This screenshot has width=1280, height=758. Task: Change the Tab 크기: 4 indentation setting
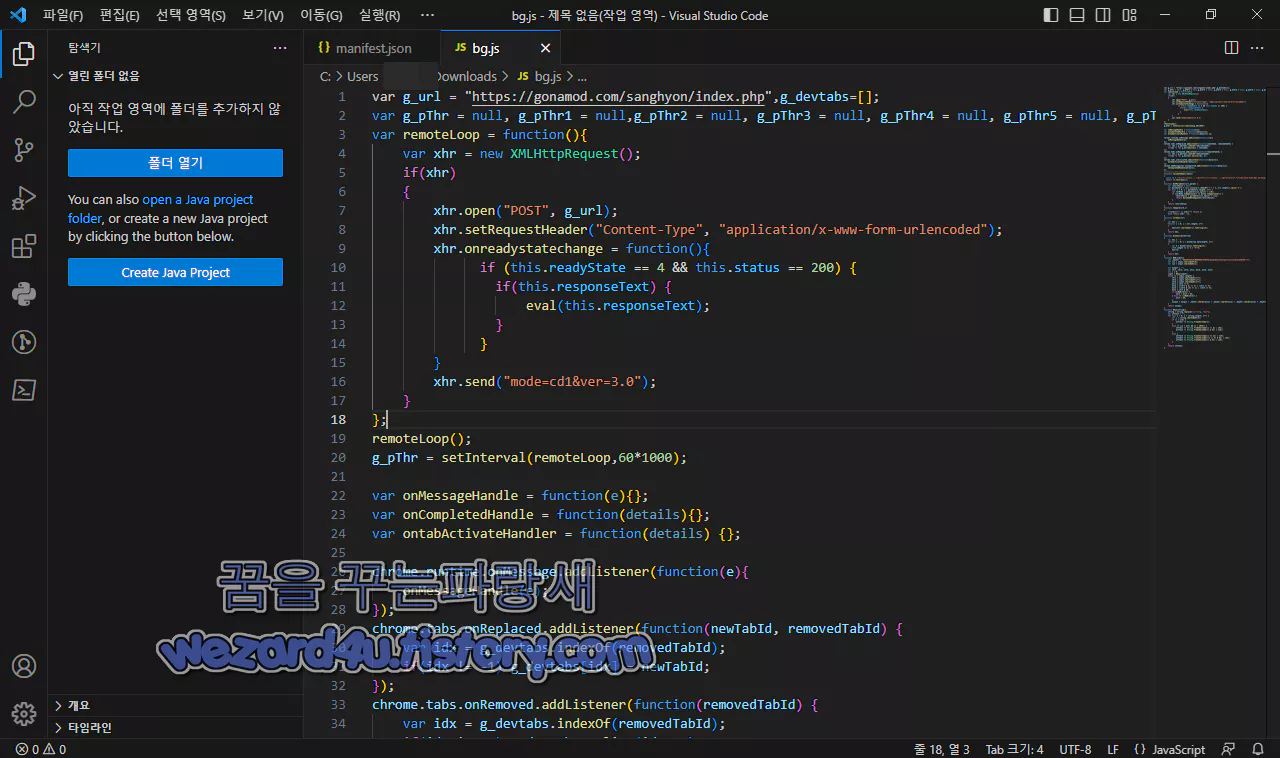[x=1014, y=749]
